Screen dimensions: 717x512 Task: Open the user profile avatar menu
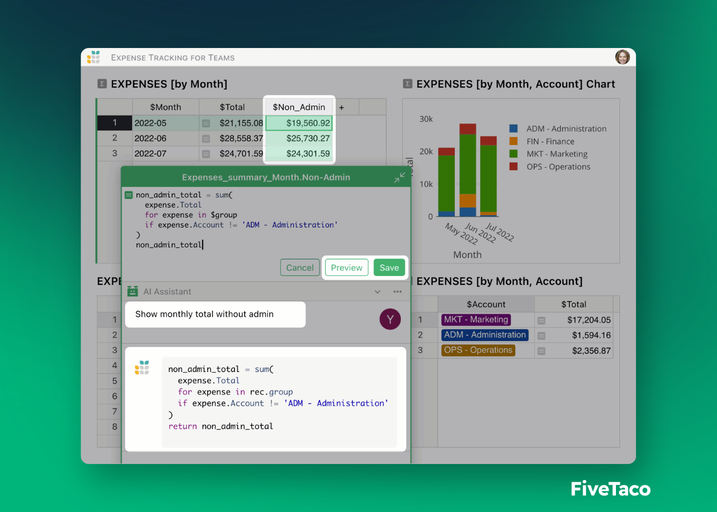[x=622, y=57]
